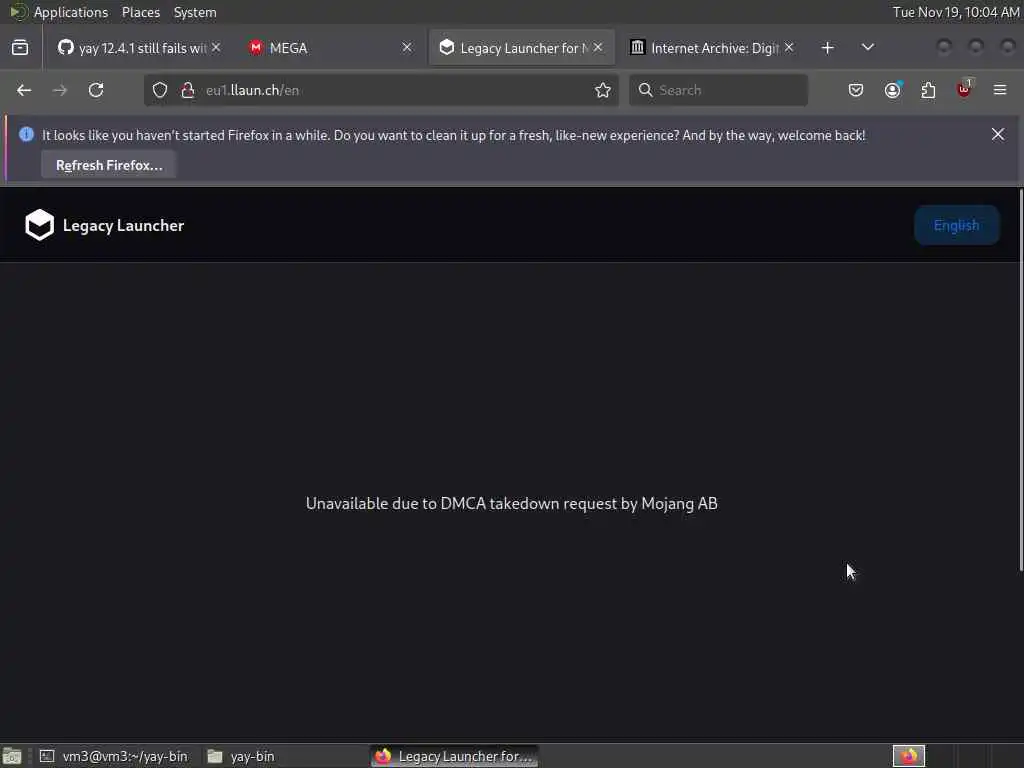Close the MEGA tab
The image size is (1024, 768).
(407, 48)
